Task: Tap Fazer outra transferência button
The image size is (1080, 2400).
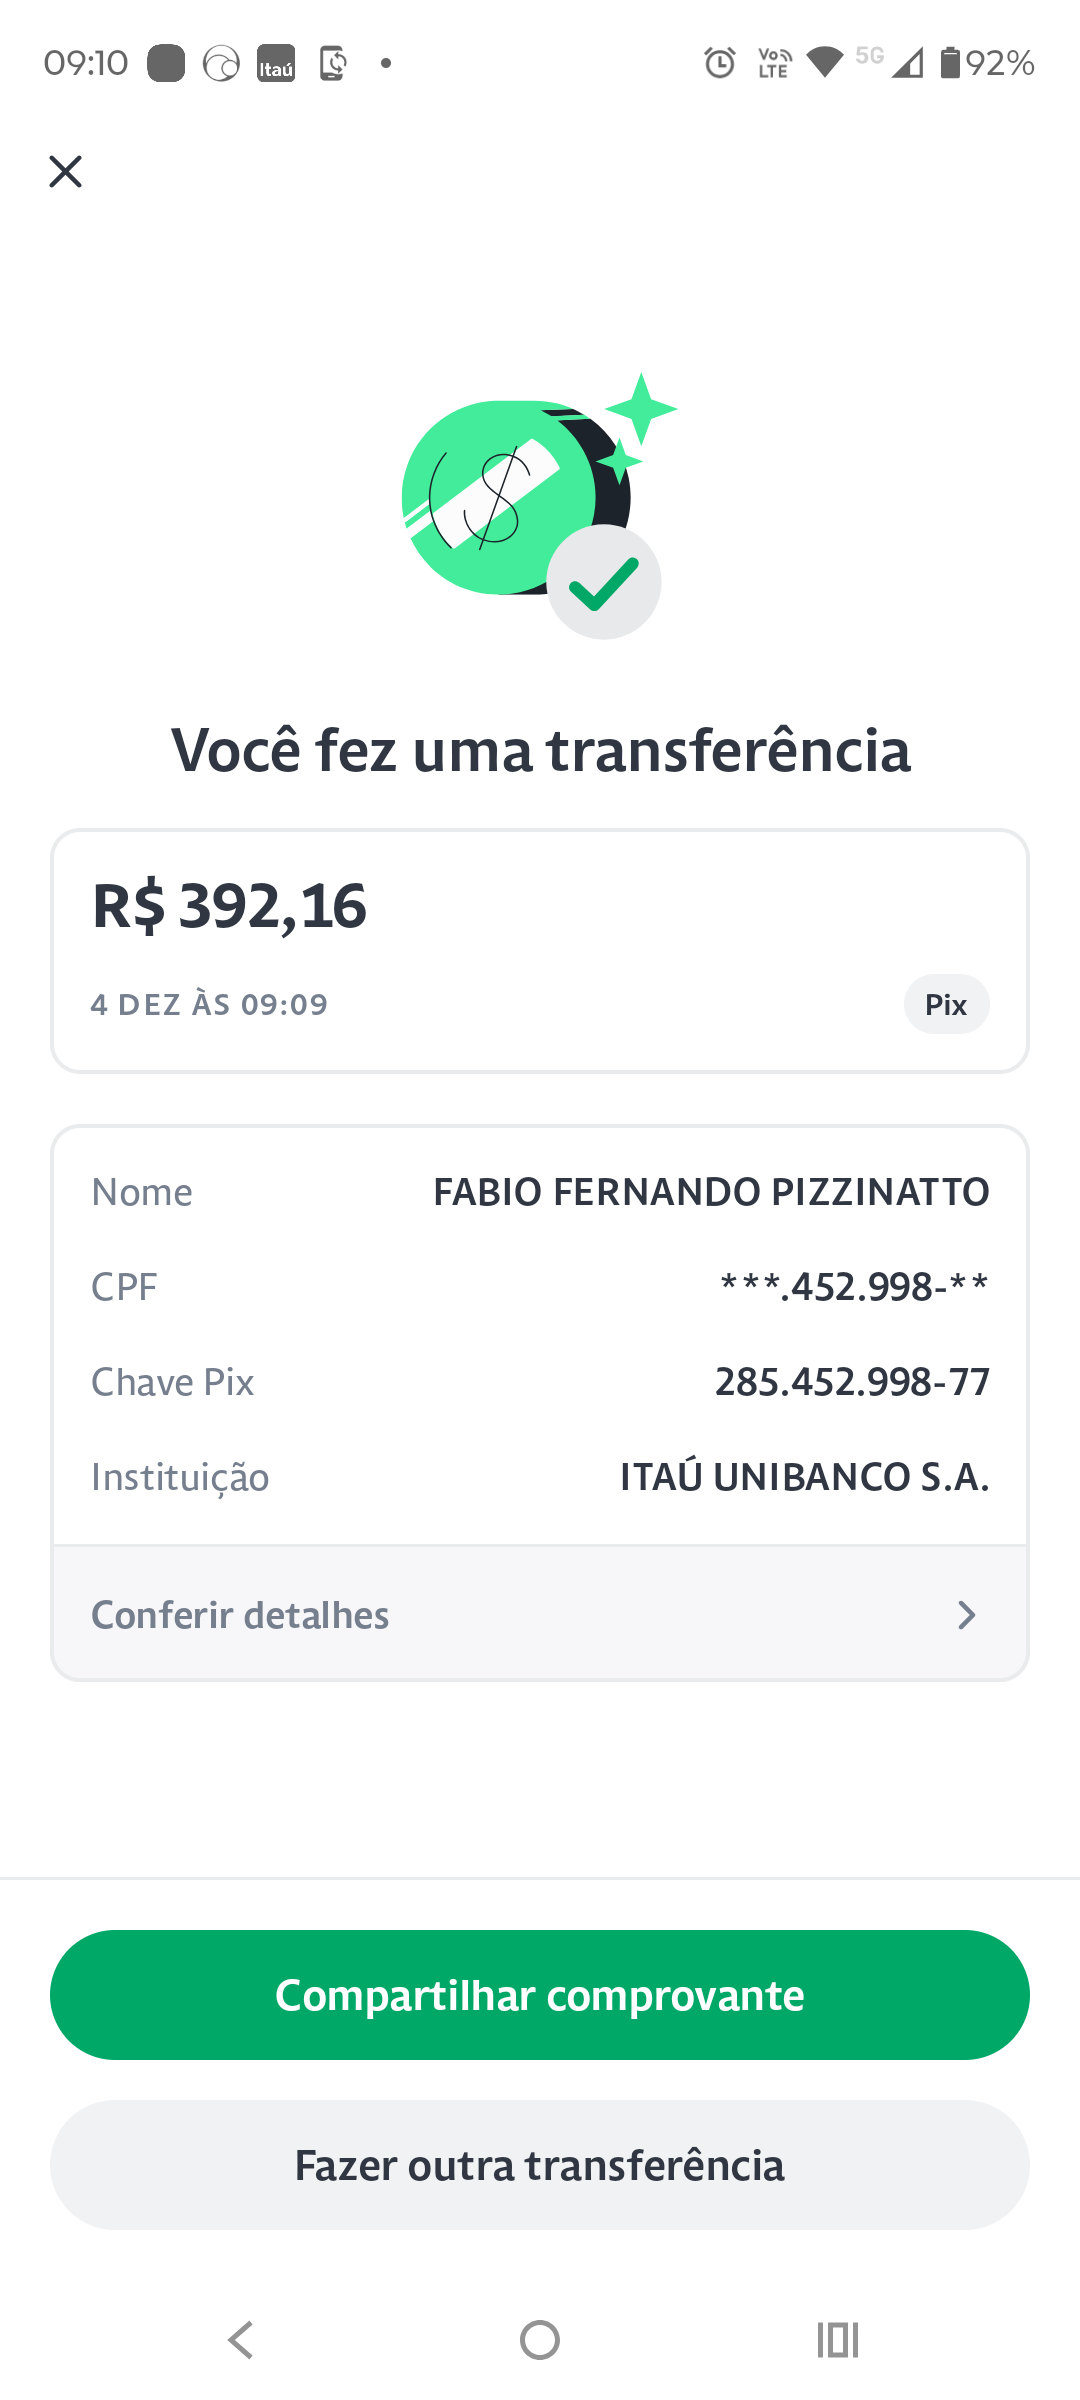Action: point(540,2165)
